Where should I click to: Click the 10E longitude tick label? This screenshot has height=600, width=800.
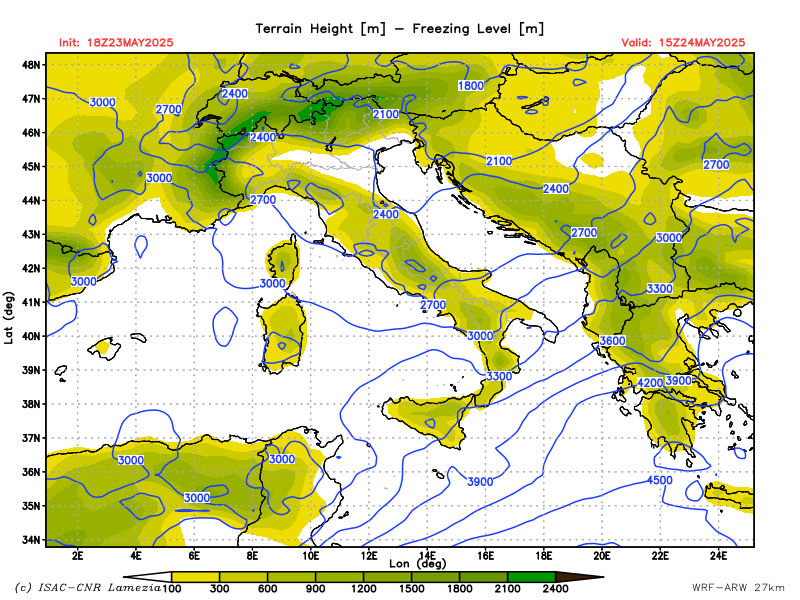point(311,555)
